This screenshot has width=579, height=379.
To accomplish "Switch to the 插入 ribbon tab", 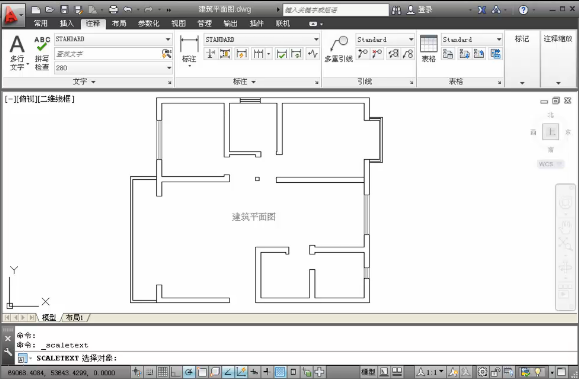I will [x=67, y=24].
